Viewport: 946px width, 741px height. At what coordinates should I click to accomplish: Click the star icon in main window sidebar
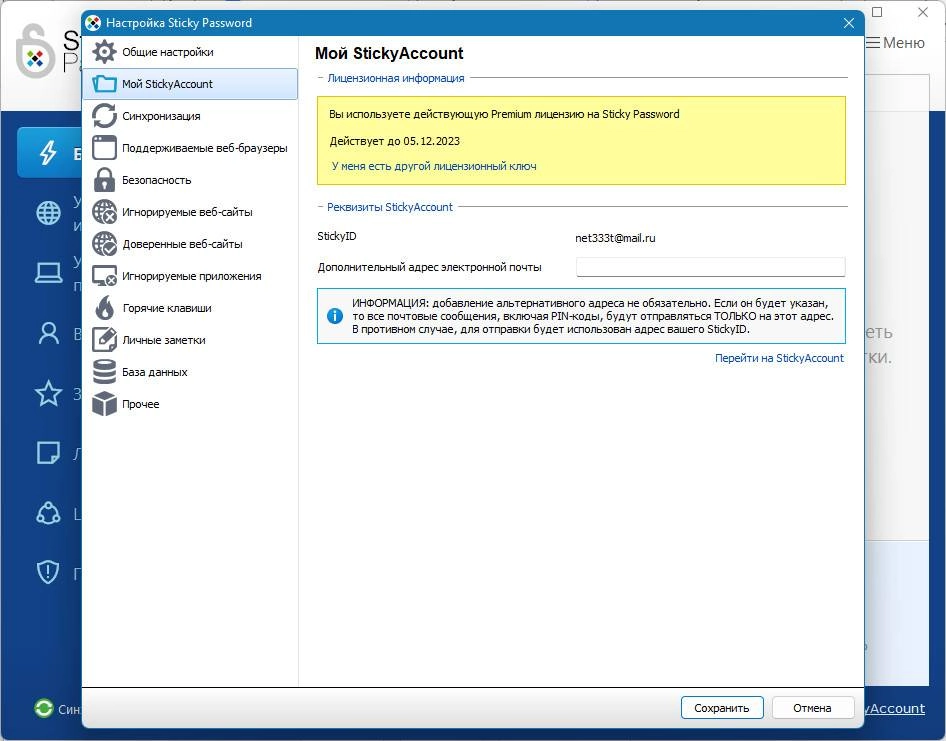48,393
